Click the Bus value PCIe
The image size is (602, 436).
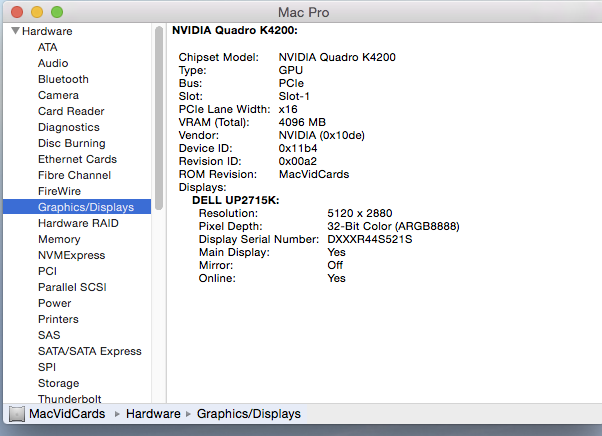tap(291, 83)
